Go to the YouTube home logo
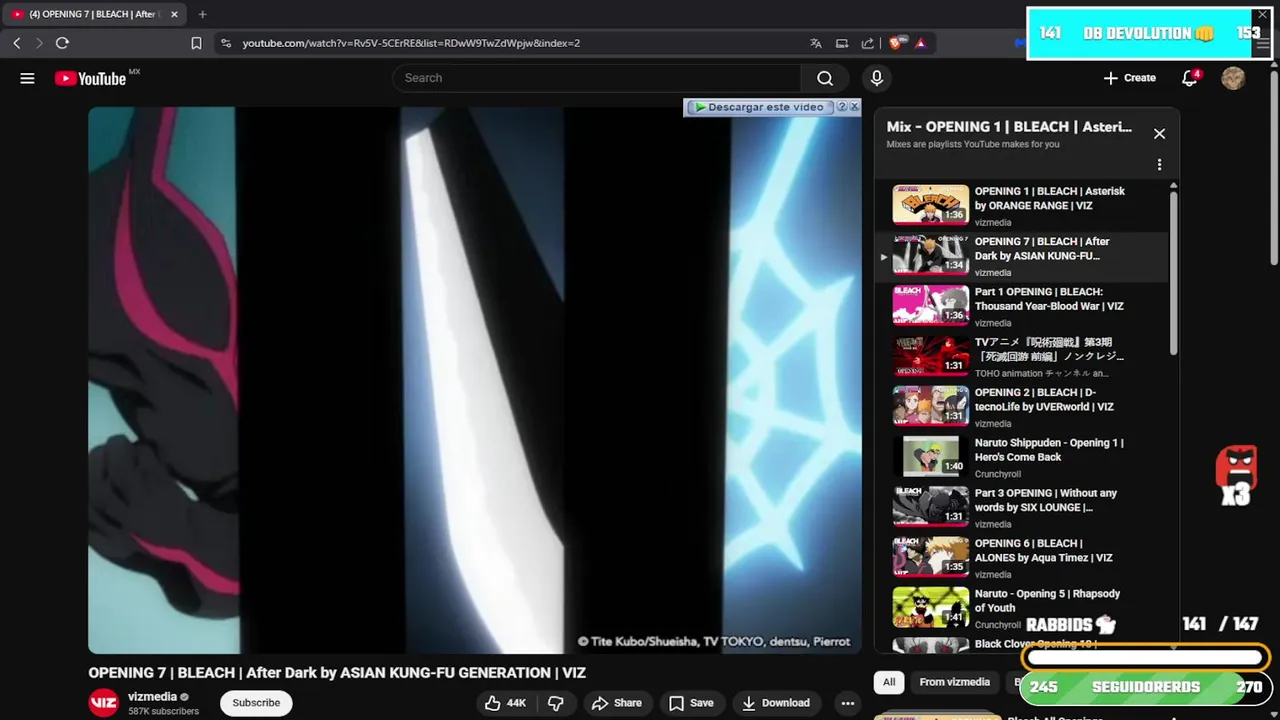 [x=90, y=78]
